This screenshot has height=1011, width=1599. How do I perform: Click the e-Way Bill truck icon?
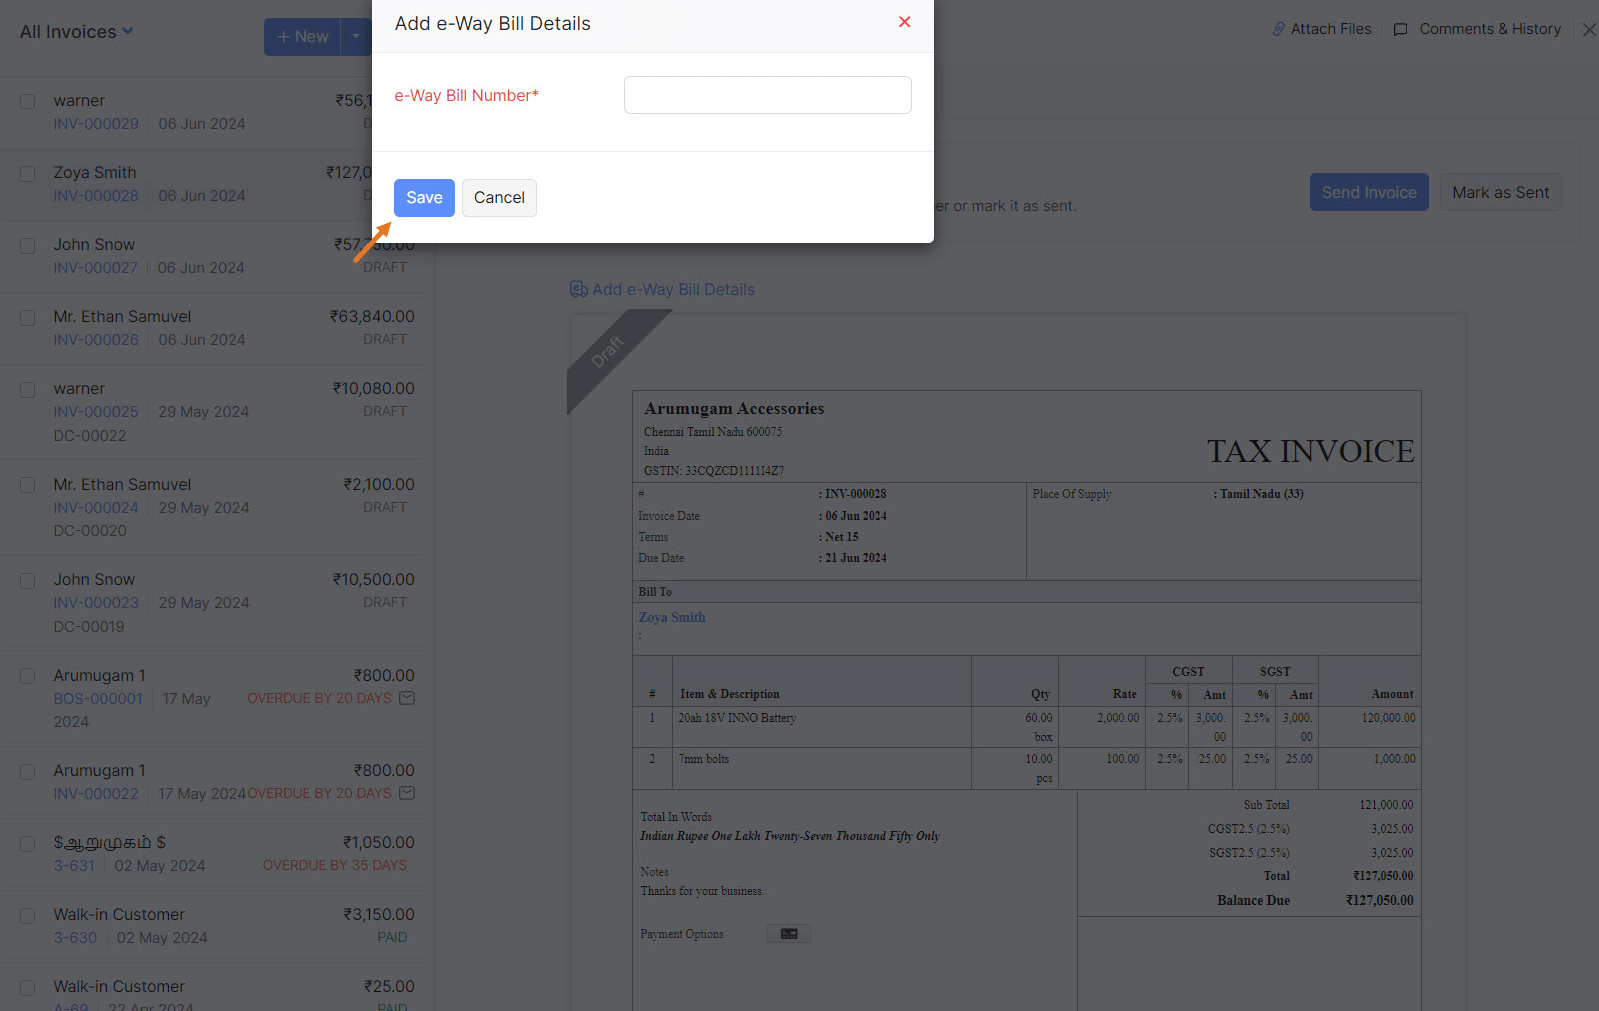(578, 289)
